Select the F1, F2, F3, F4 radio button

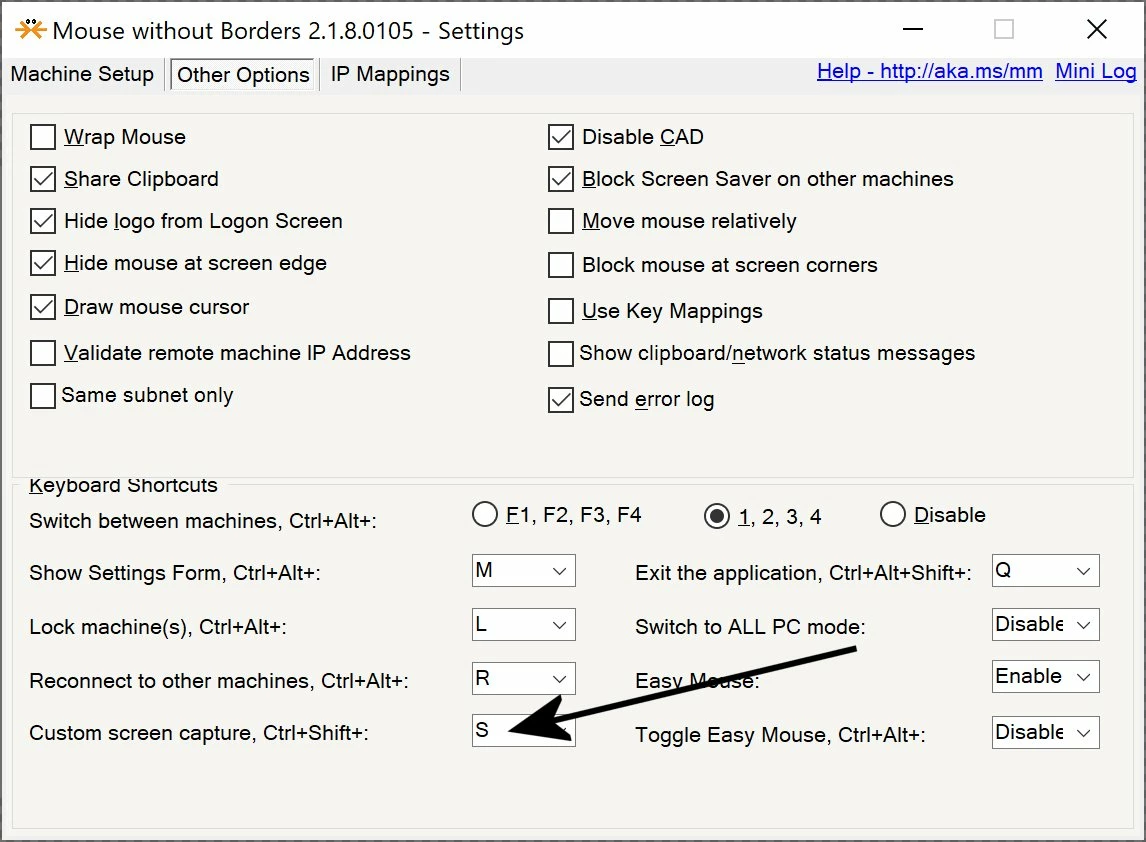click(485, 515)
